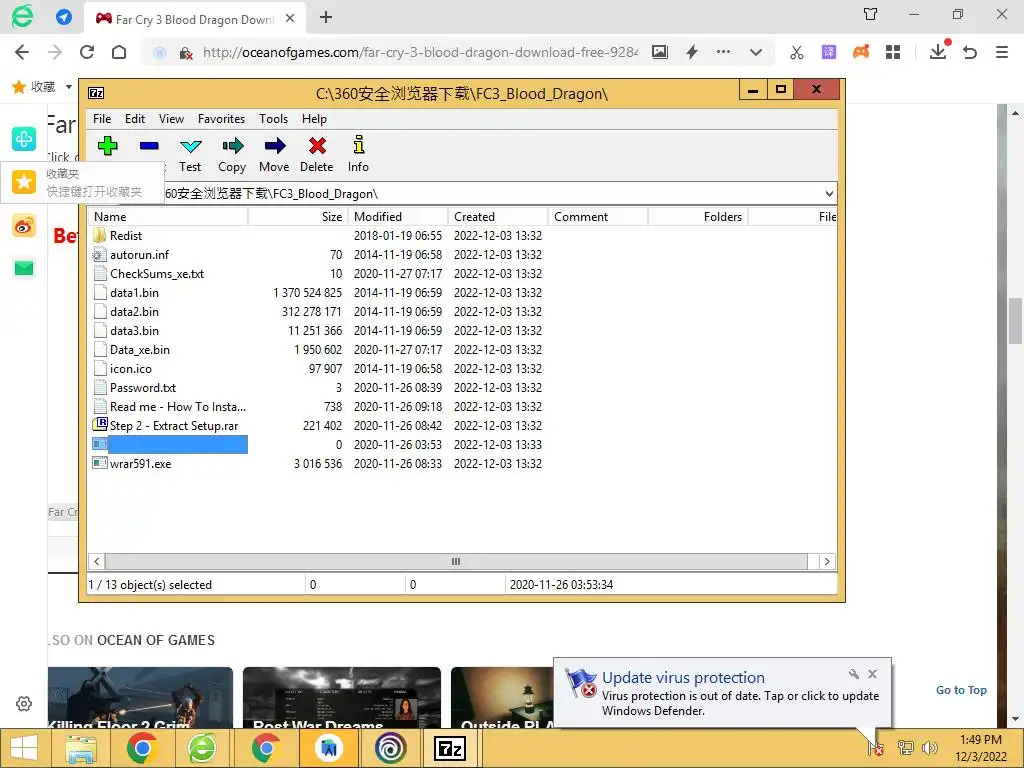Go to browser home page icon
This screenshot has width=1024, height=768.
119,52
